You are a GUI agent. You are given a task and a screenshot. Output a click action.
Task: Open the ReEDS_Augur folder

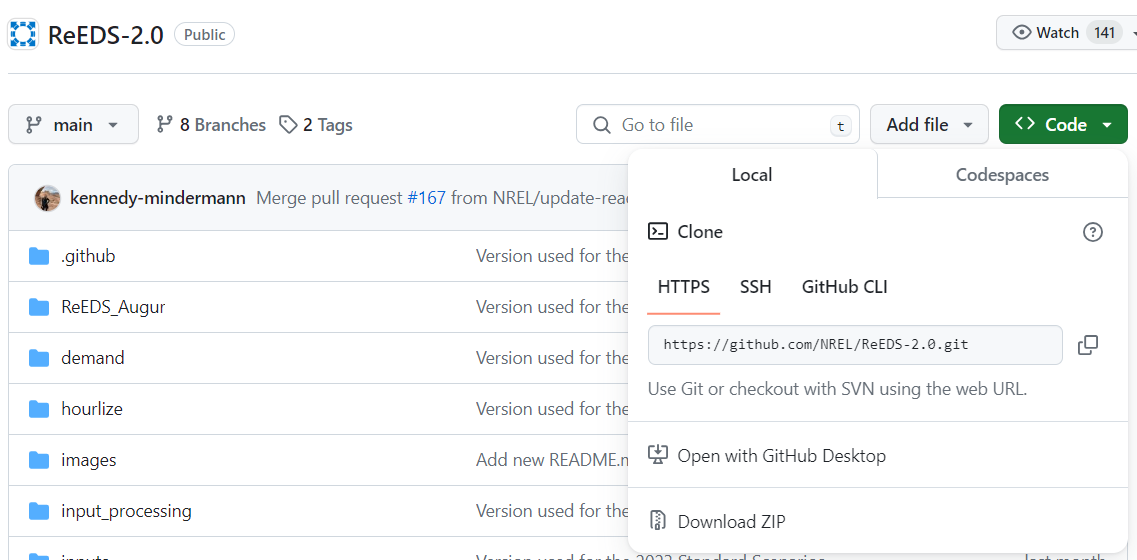tap(114, 308)
